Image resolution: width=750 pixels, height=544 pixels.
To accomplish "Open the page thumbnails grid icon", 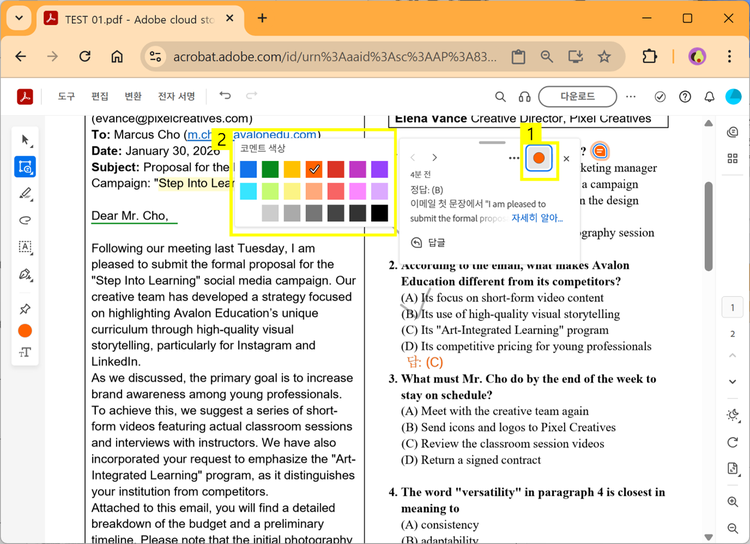I will [x=732, y=158].
